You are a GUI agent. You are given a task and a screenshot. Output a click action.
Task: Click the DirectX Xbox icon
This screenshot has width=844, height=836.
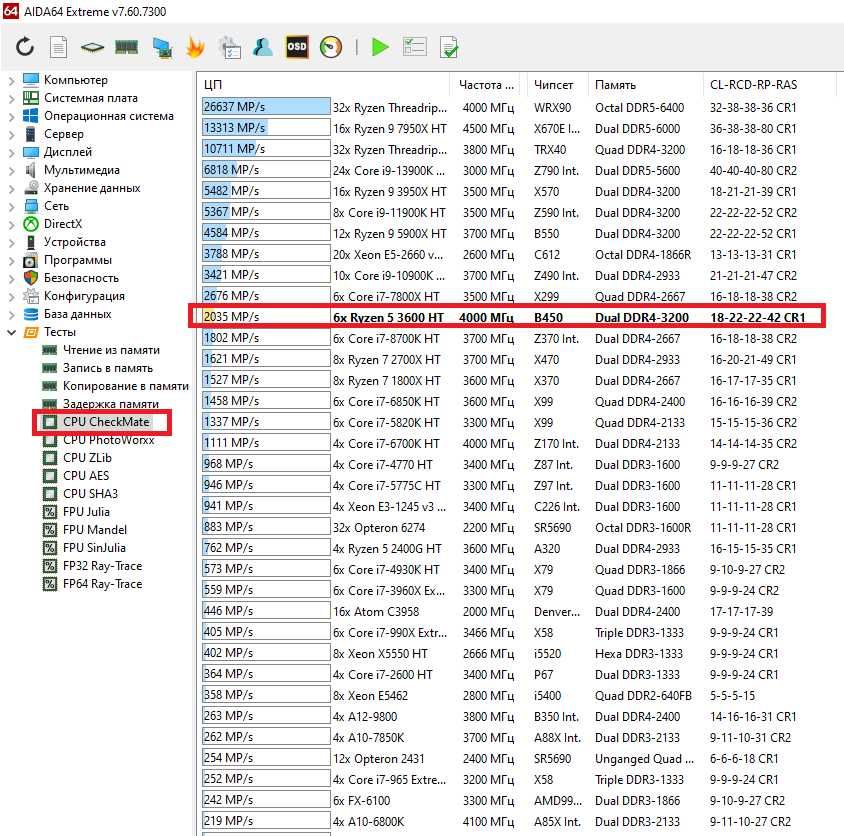pos(31,223)
